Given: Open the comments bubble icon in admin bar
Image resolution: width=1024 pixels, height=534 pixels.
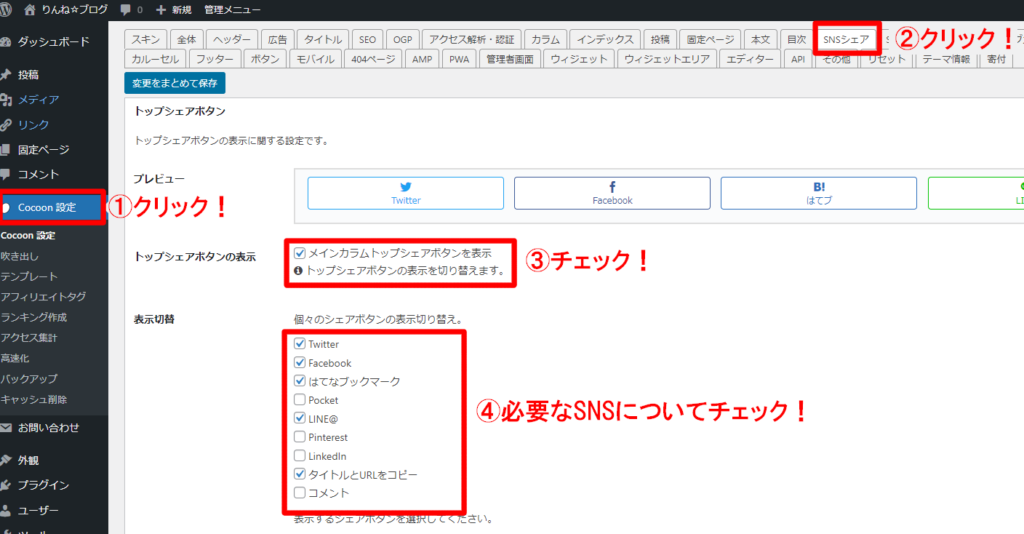Looking at the screenshot, I should coord(125,10).
